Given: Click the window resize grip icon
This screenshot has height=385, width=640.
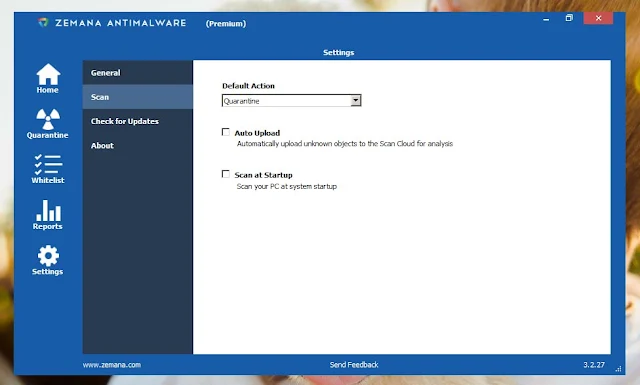Looking at the screenshot, I should [618, 368].
